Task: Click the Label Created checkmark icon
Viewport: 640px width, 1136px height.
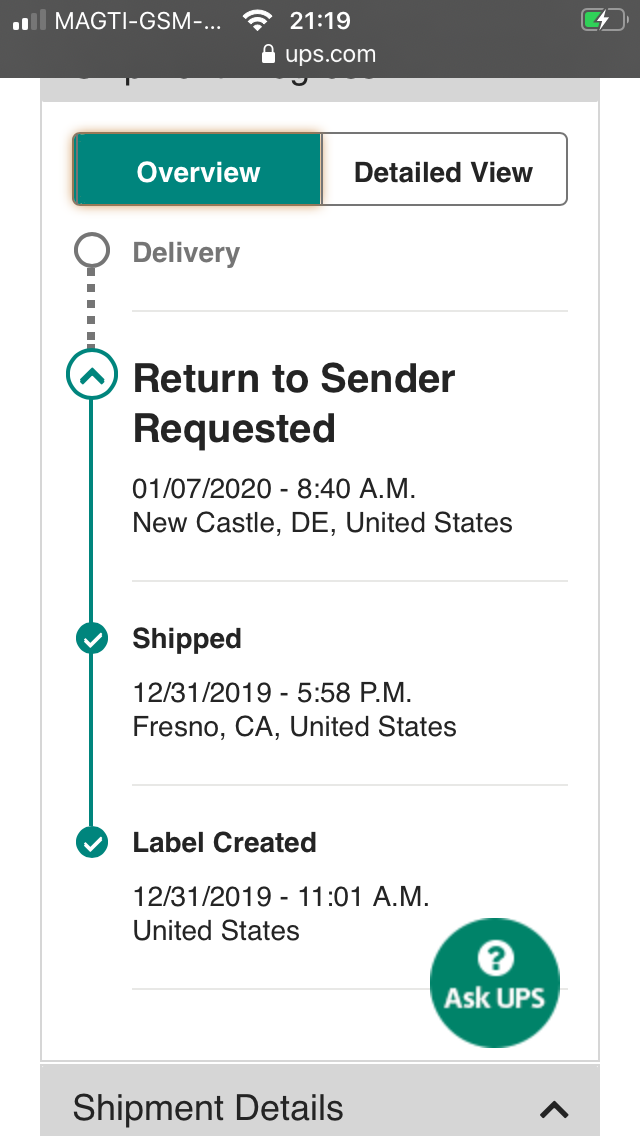Action: click(91, 842)
